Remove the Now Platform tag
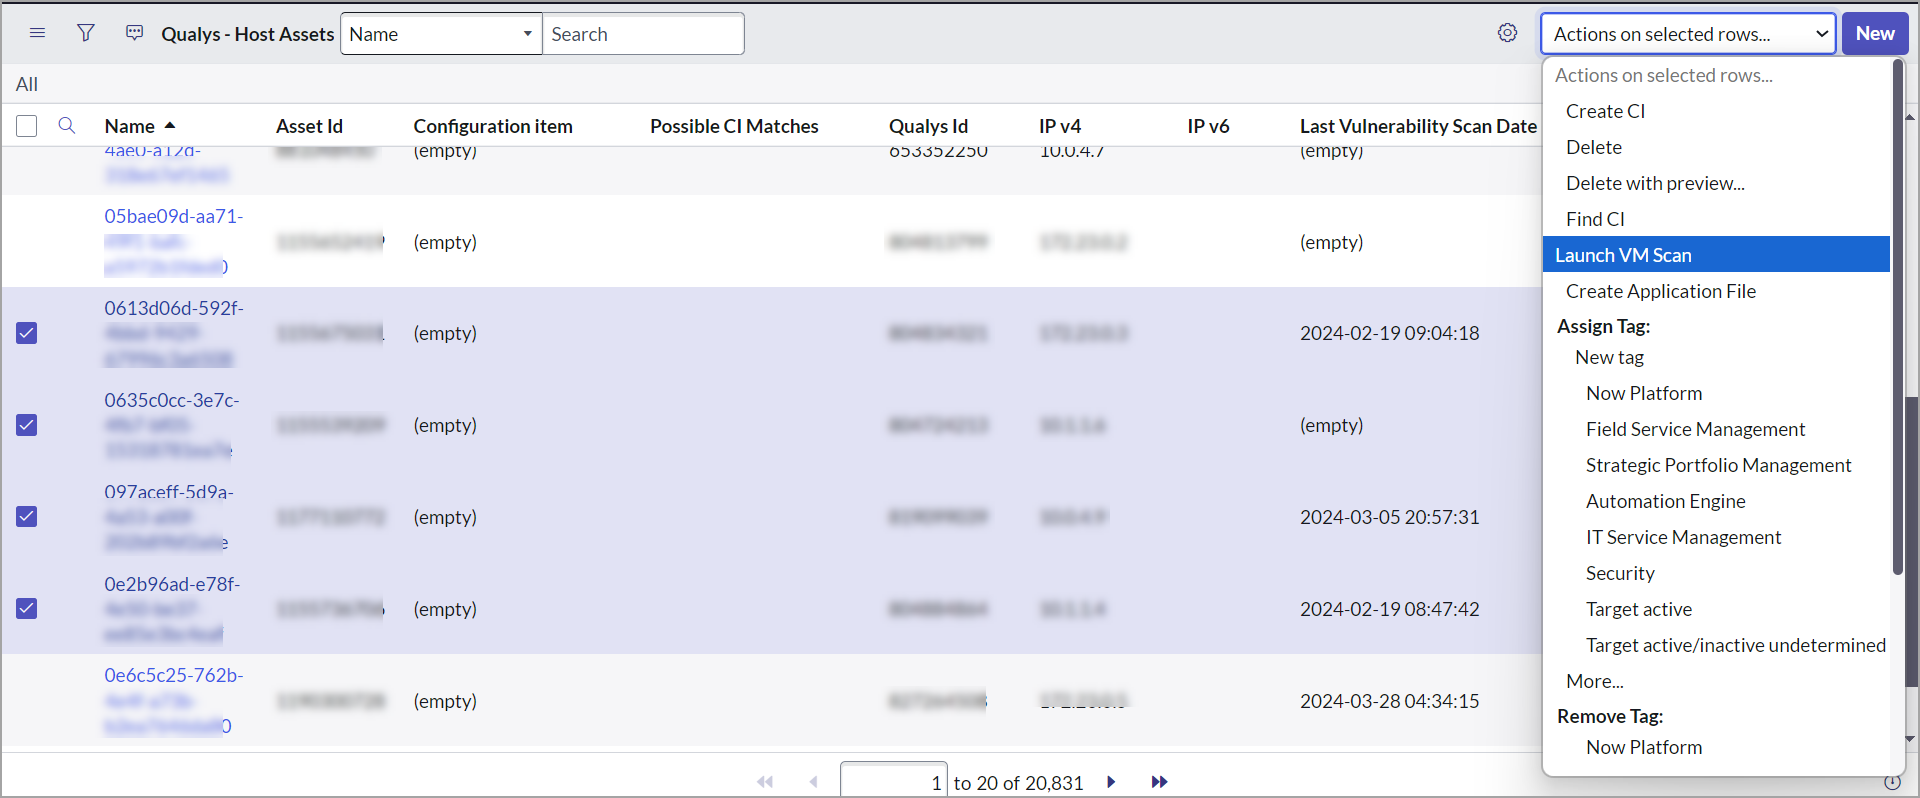This screenshot has width=1920, height=798. (x=1644, y=747)
